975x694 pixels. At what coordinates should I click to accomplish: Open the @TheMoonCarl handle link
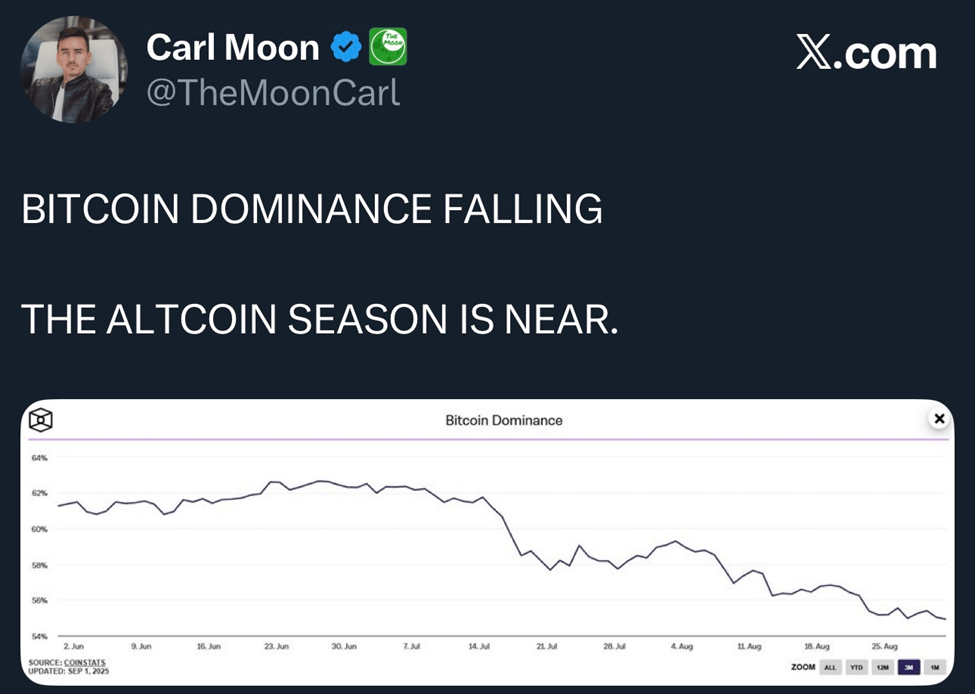click(273, 93)
